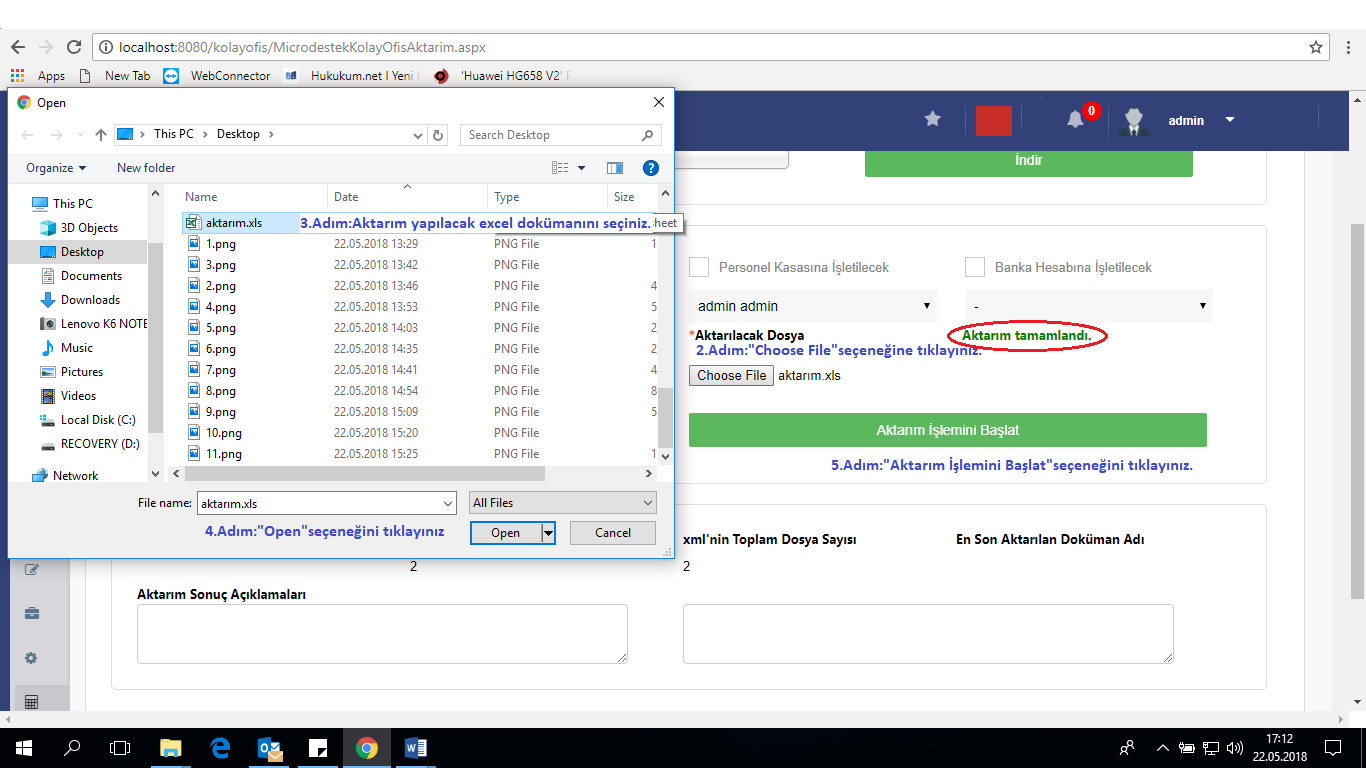Check the Banka Hesabına İşletilecek checkbox
The height and width of the screenshot is (768, 1366).
tap(975, 267)
